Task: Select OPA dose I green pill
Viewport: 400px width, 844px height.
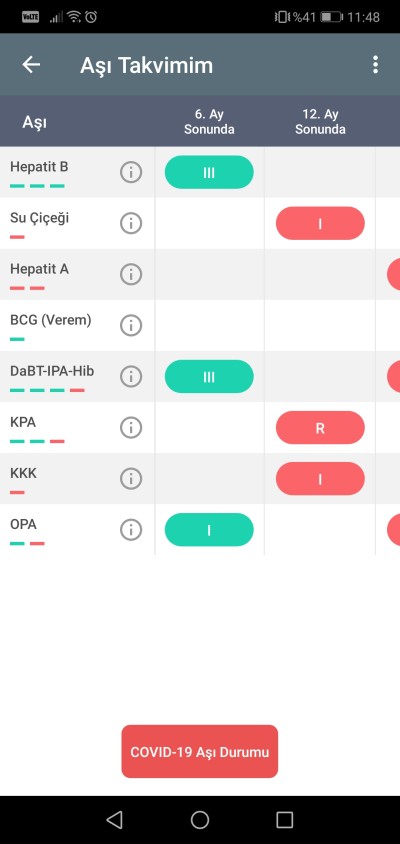Action: click(209, 530)
